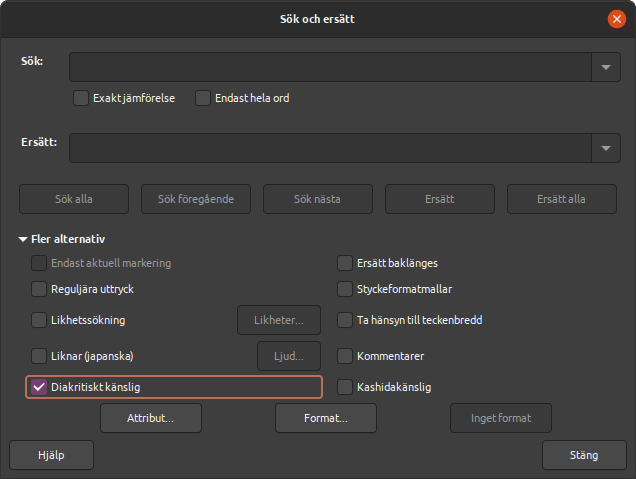Open the Attribut... dialog button

151,418
